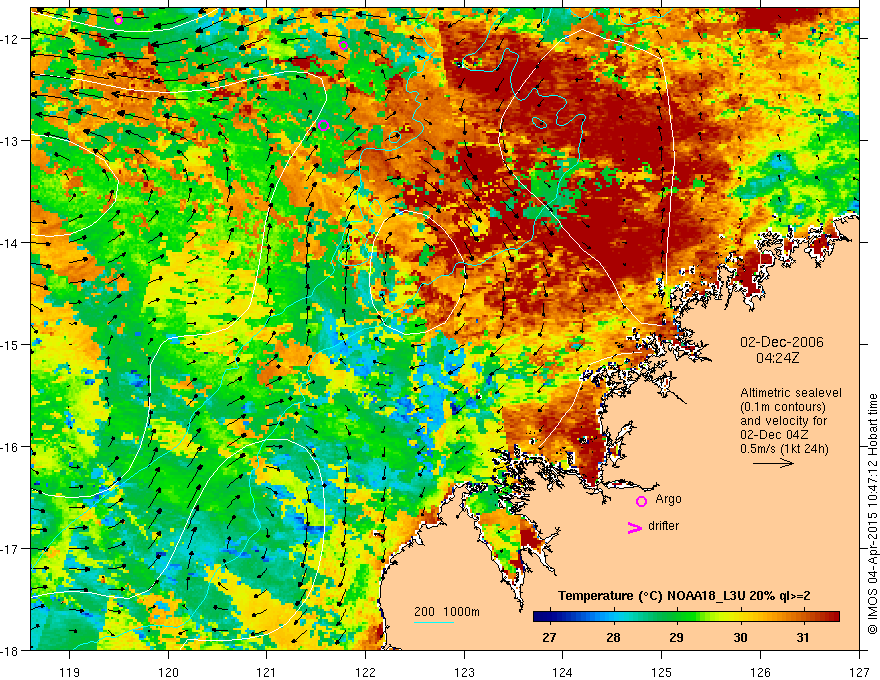Click the longitude axis label 125
Viewport: 880px width, 680px height.
click(x=662, y=672)
